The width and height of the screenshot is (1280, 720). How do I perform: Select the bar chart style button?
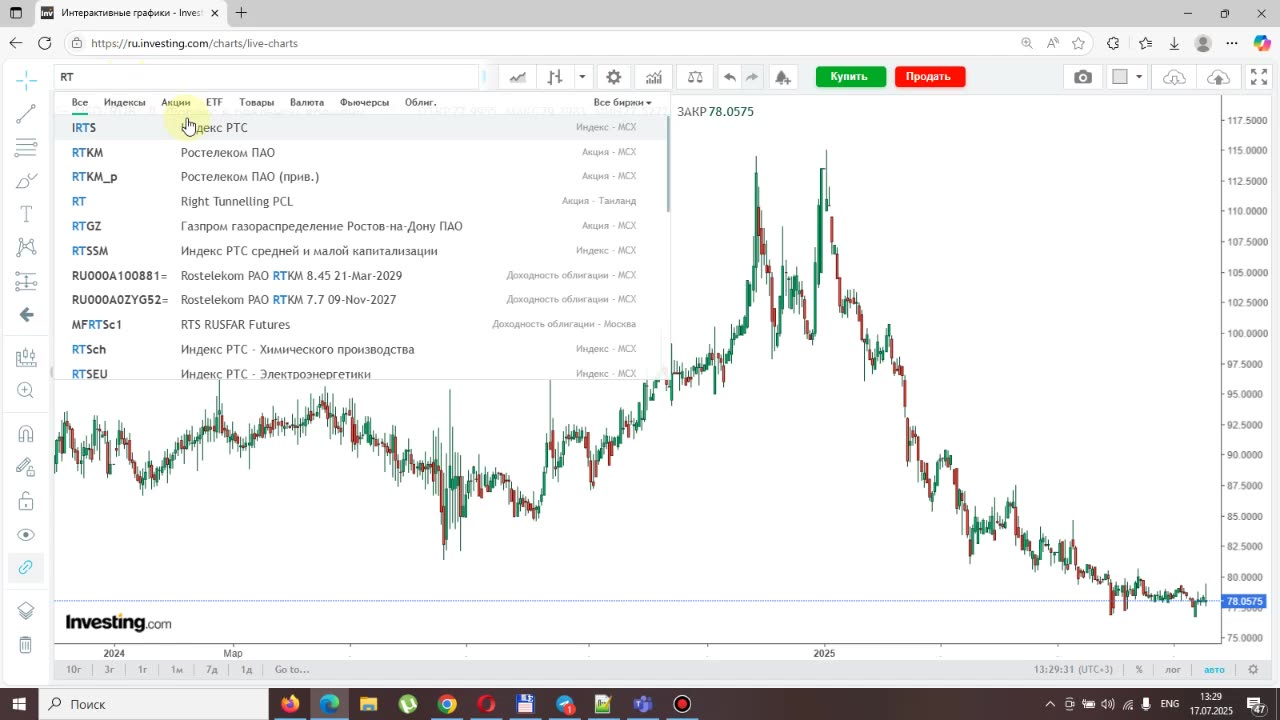[x=555, y=77]
